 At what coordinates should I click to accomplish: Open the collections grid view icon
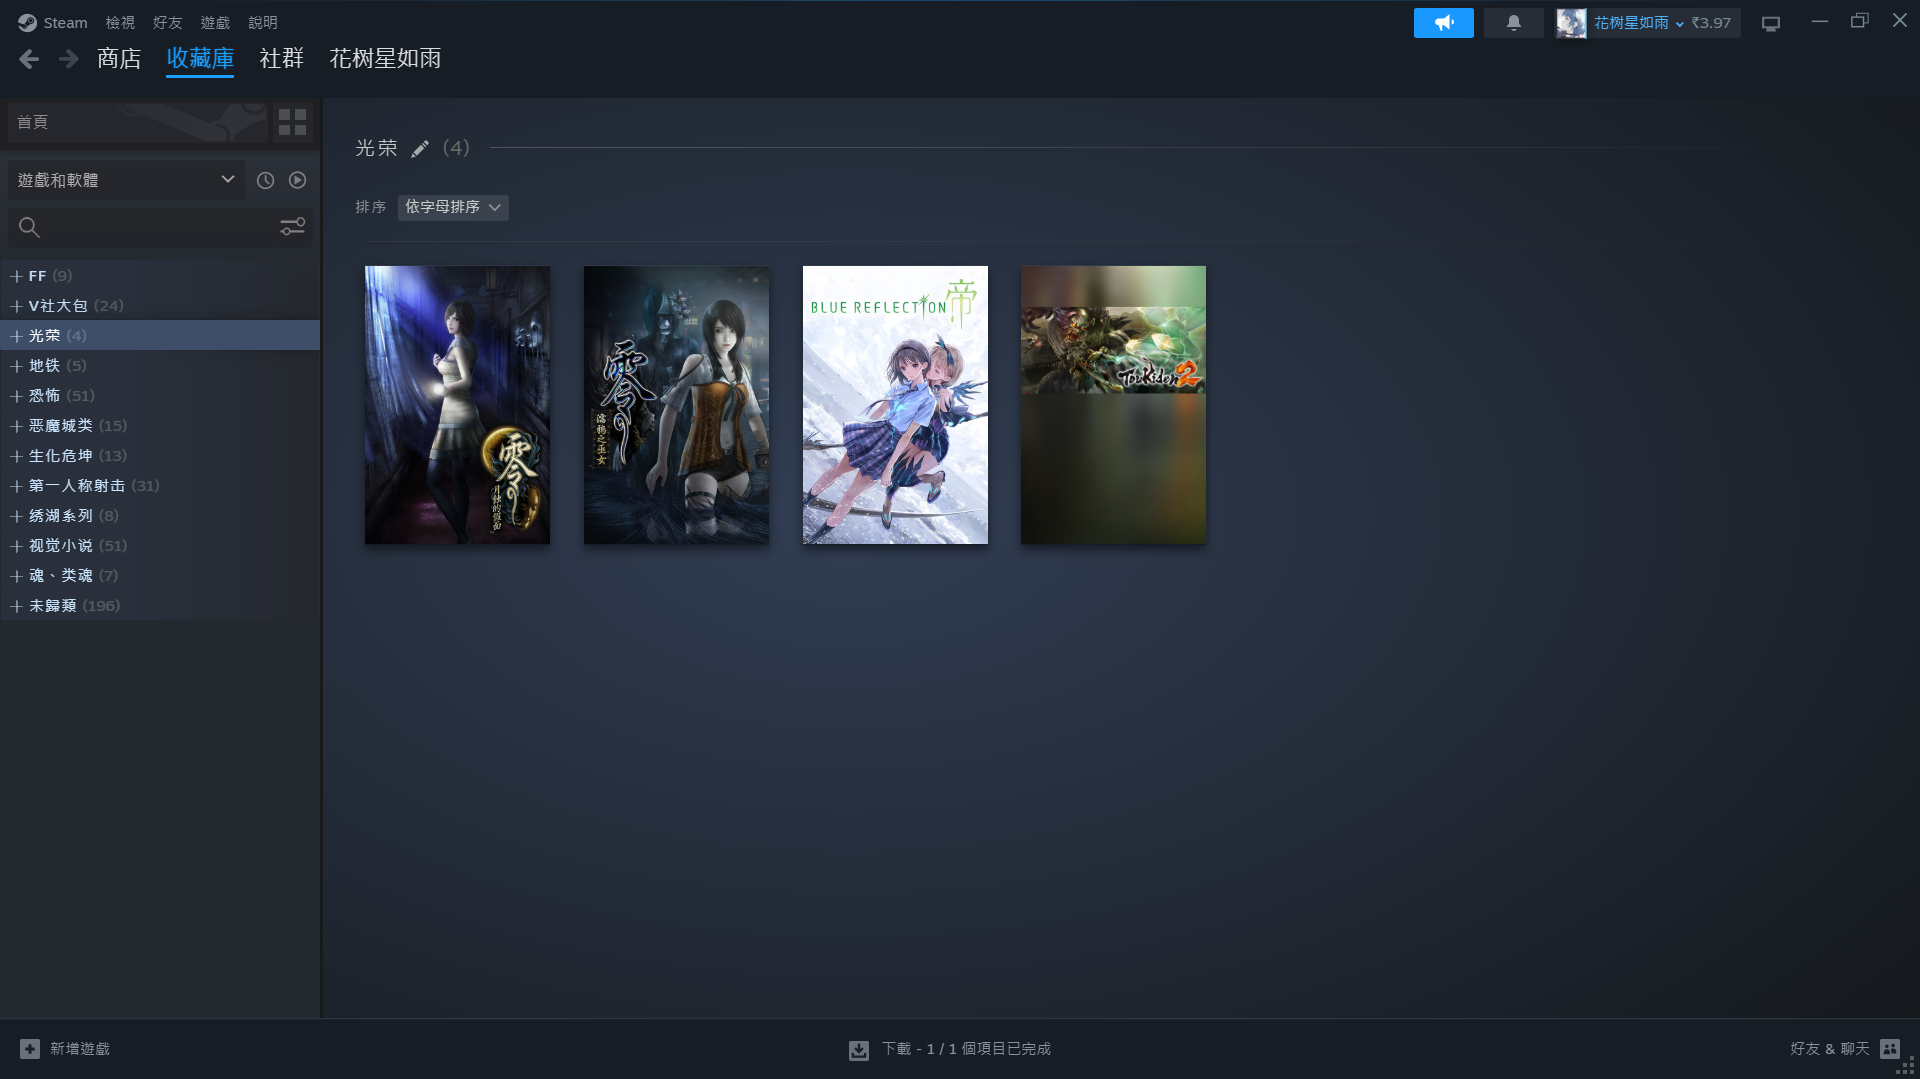pyautogui.click(x=292, y=122)
